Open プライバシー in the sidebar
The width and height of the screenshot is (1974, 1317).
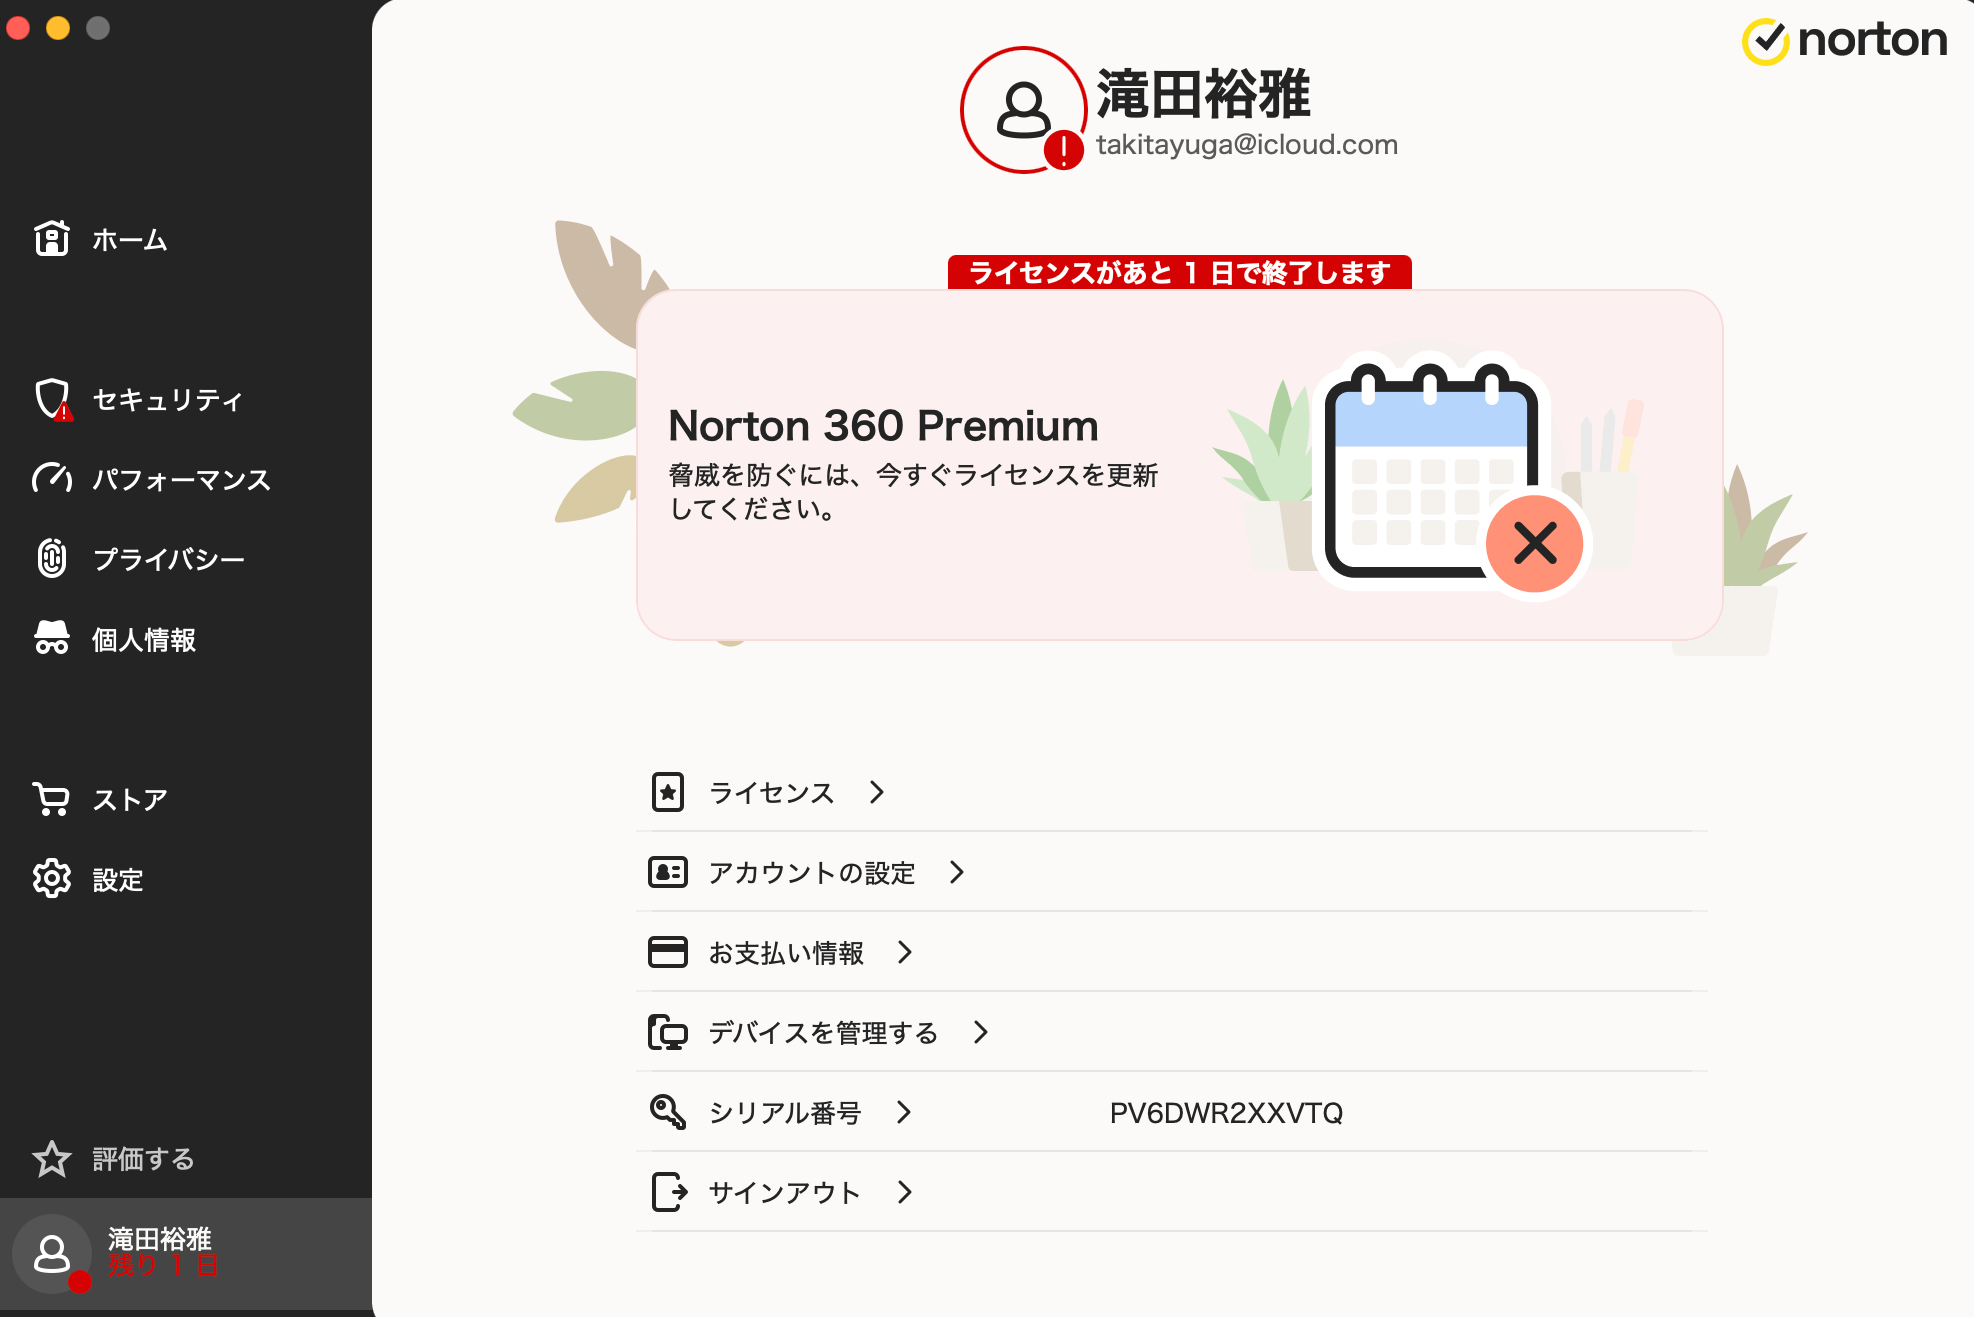168,559
